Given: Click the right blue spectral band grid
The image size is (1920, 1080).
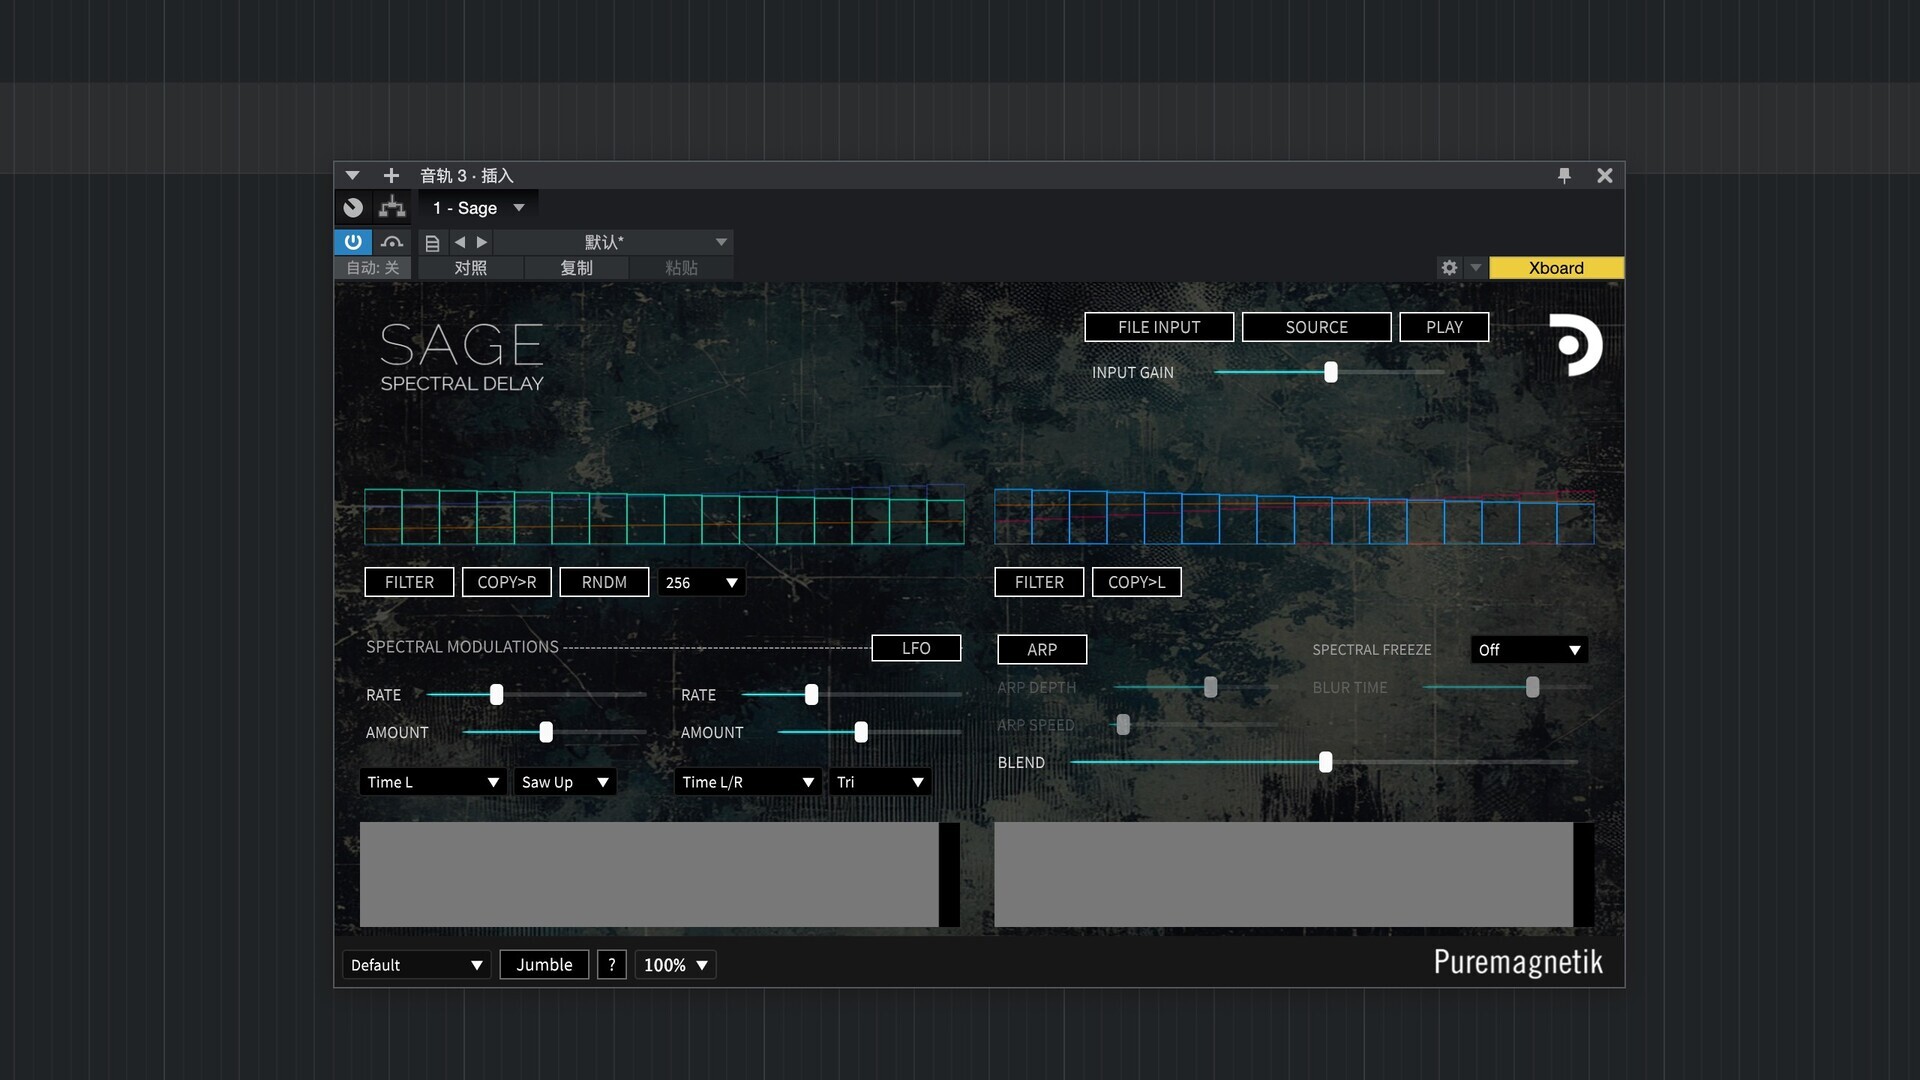Looking at the screenshot, I should coord(1294,516).
